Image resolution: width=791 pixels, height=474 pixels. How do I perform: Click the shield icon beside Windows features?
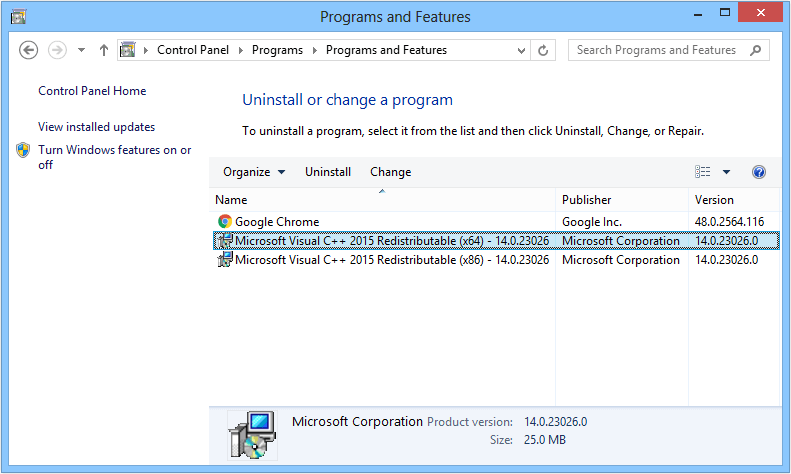click(23, 150)
